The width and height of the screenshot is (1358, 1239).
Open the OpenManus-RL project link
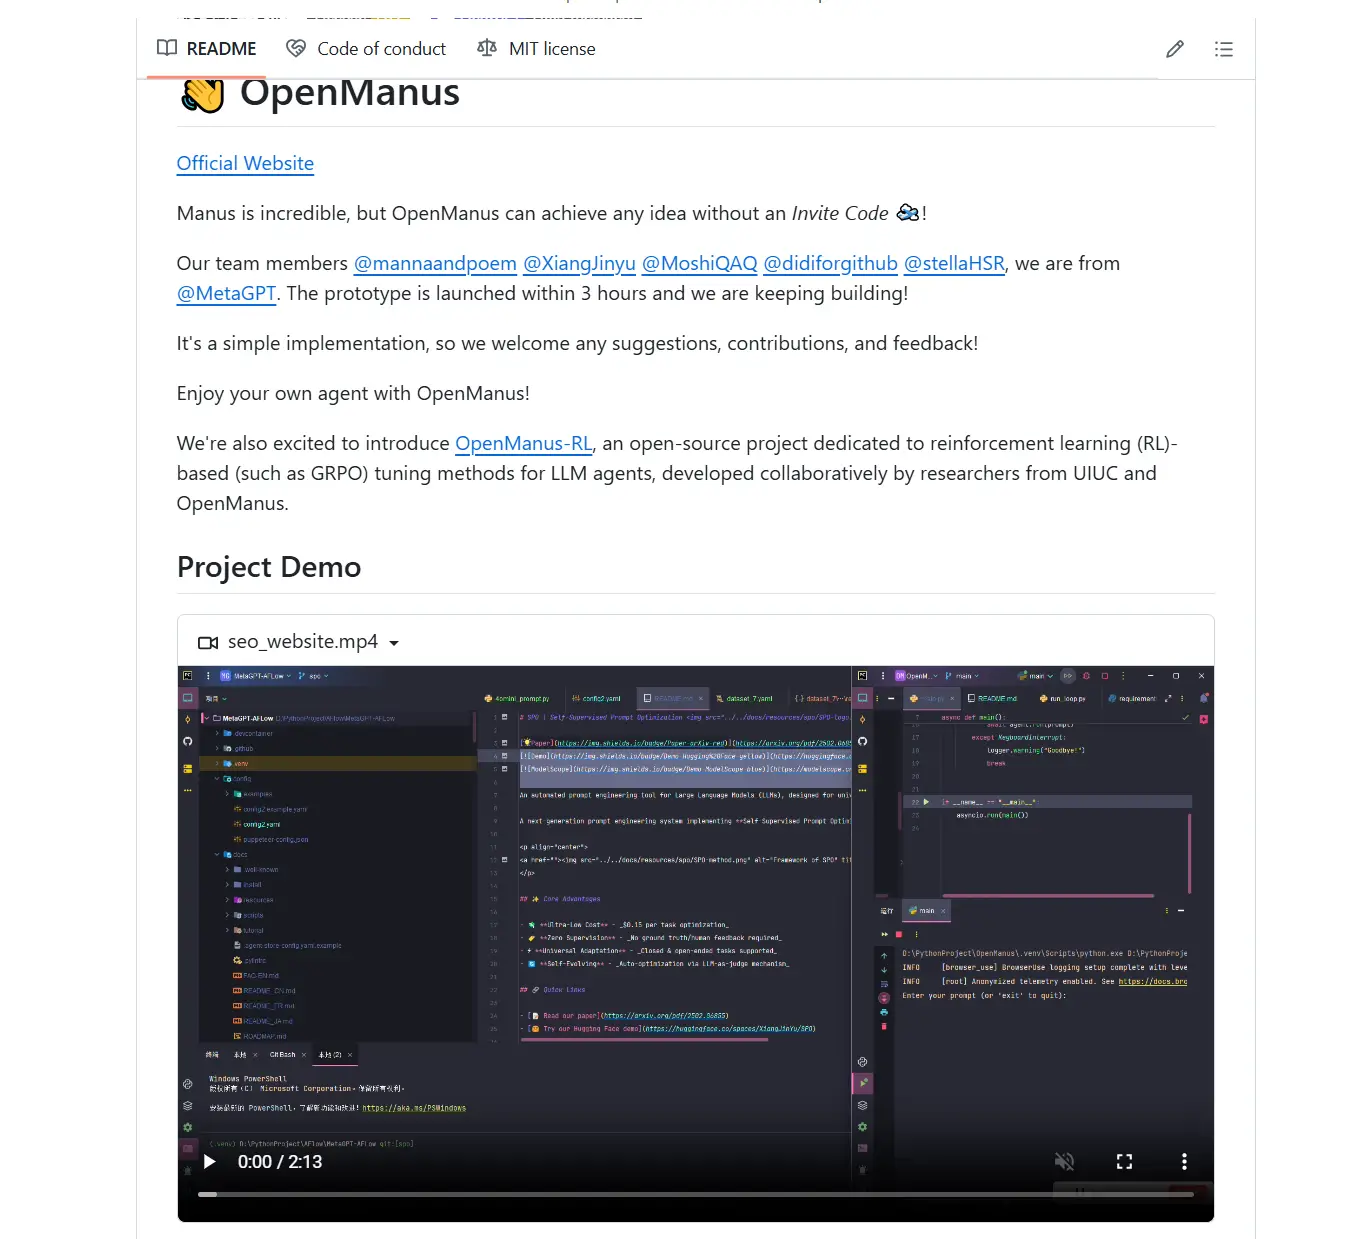coord(523,443)
